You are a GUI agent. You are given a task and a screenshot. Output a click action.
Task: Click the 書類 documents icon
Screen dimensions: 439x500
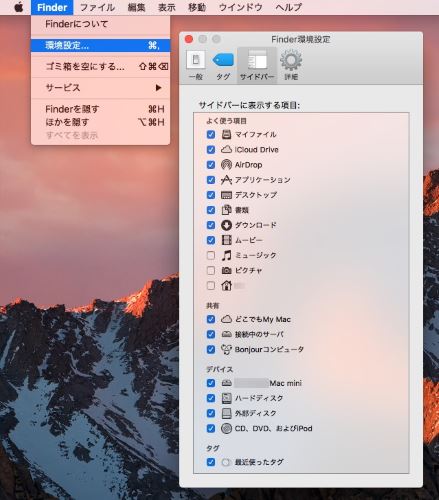226,210
